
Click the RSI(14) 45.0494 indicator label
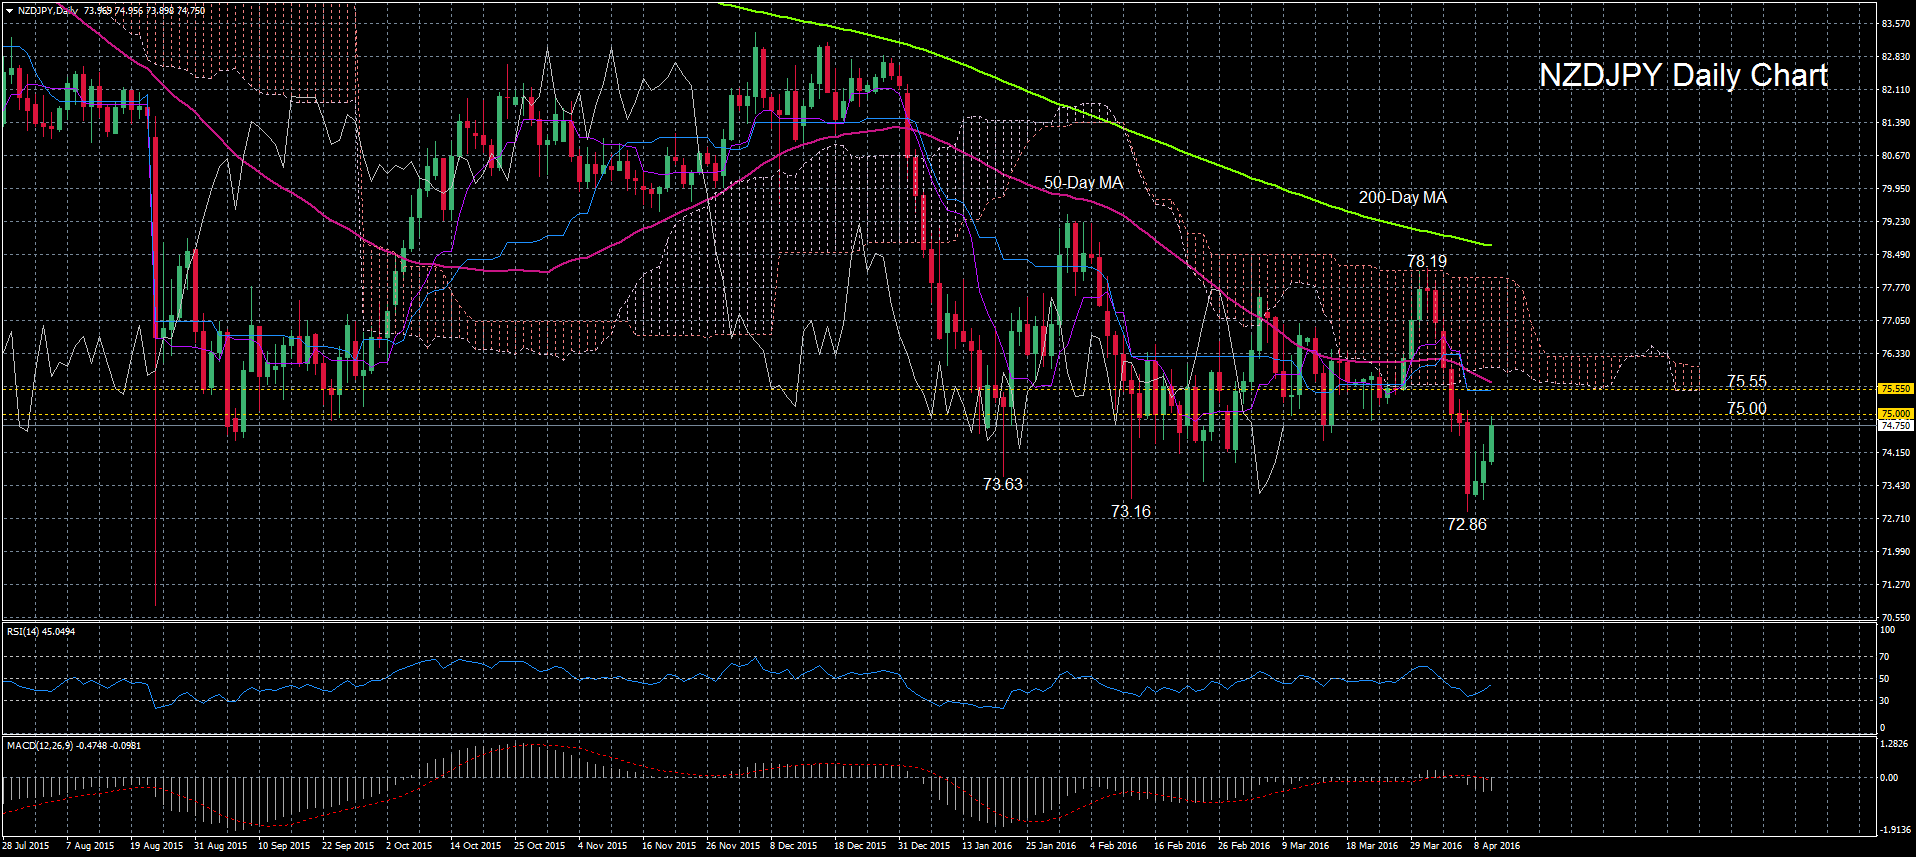(x=41, y=632)
